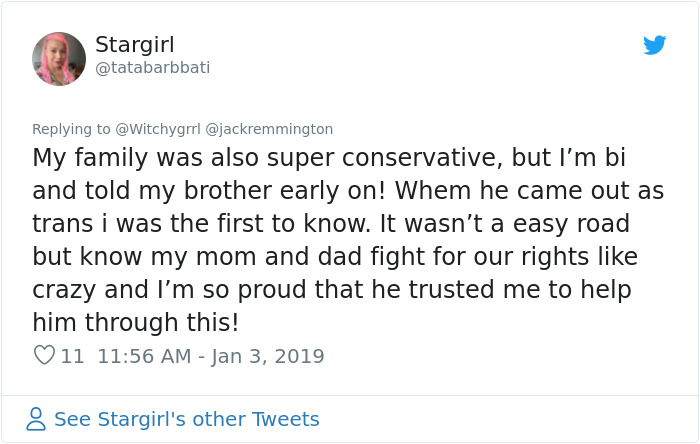Click the 11 likes count
Screen dimensions: 700x444
click(72, 356)
